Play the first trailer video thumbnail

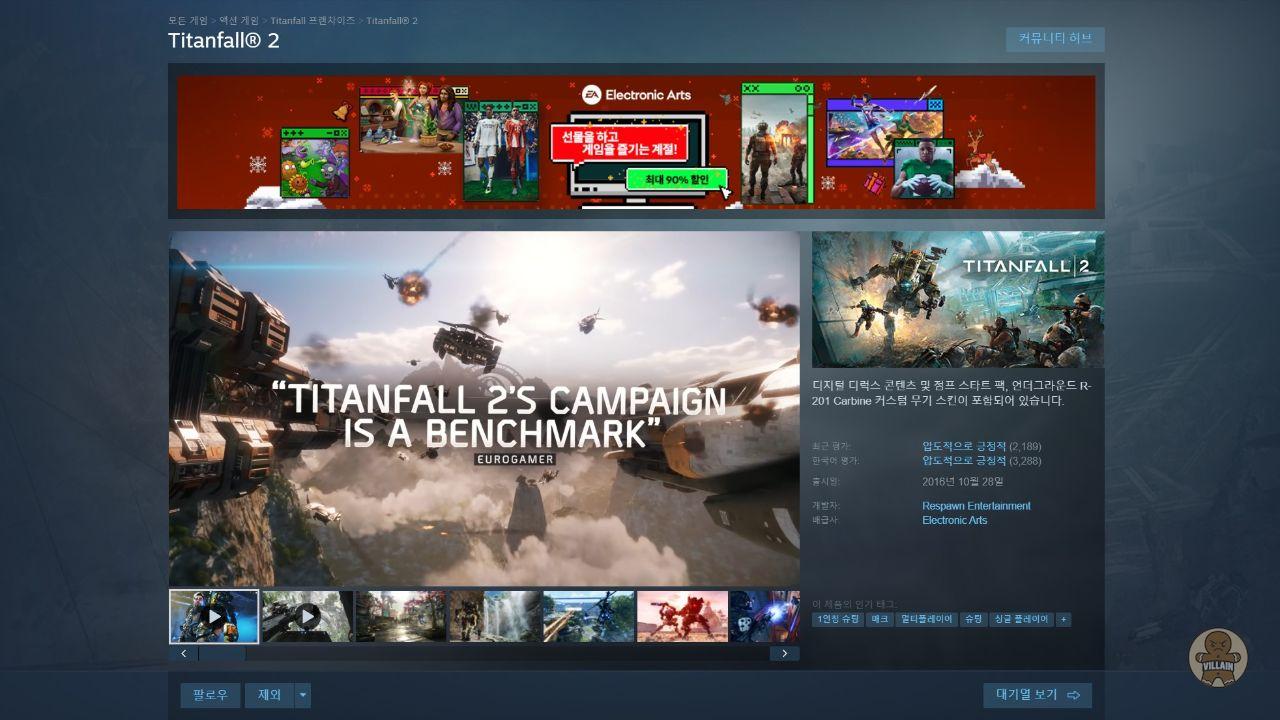(x=214, y=616)
